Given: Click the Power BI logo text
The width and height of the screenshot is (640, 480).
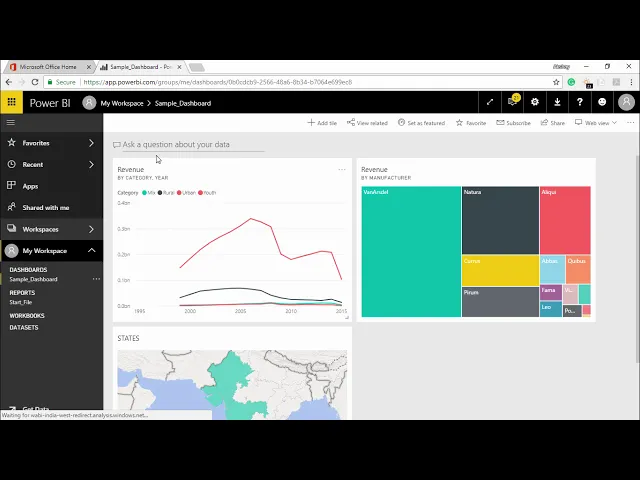Looking at the screenshot, I should pyautogui.click(x=50, y=103).
